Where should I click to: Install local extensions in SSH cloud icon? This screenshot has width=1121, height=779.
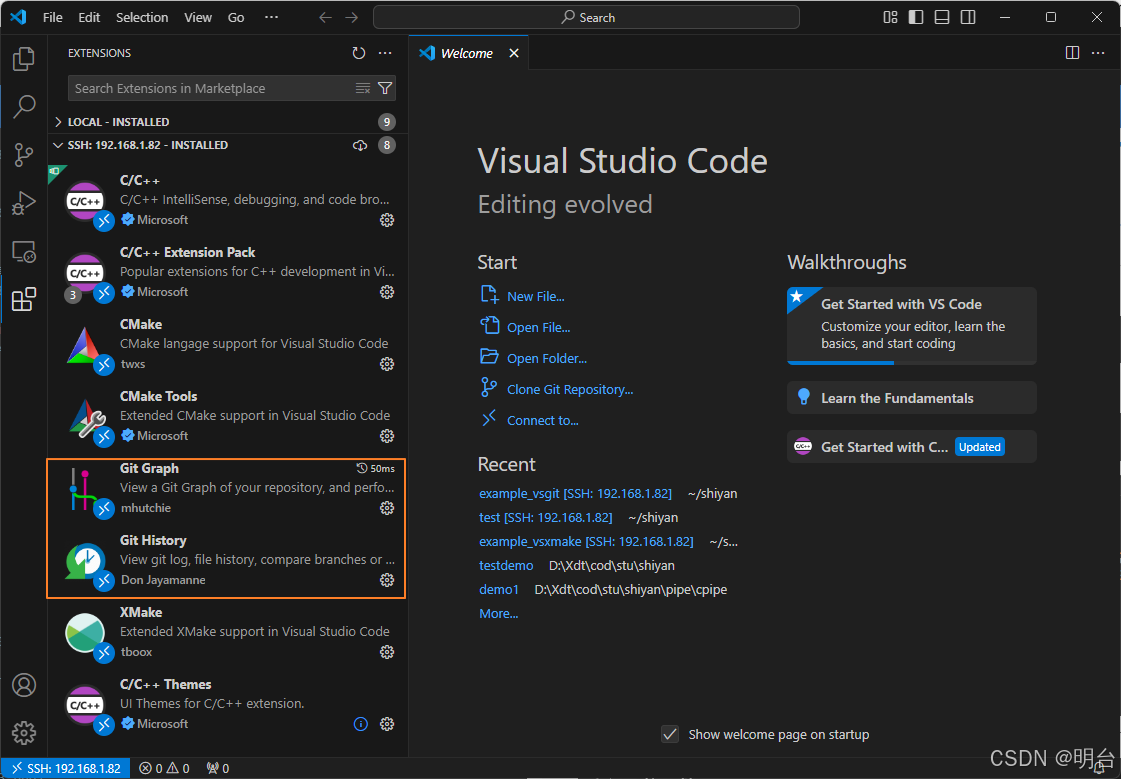pyautogui.click(x=360, y=145)
